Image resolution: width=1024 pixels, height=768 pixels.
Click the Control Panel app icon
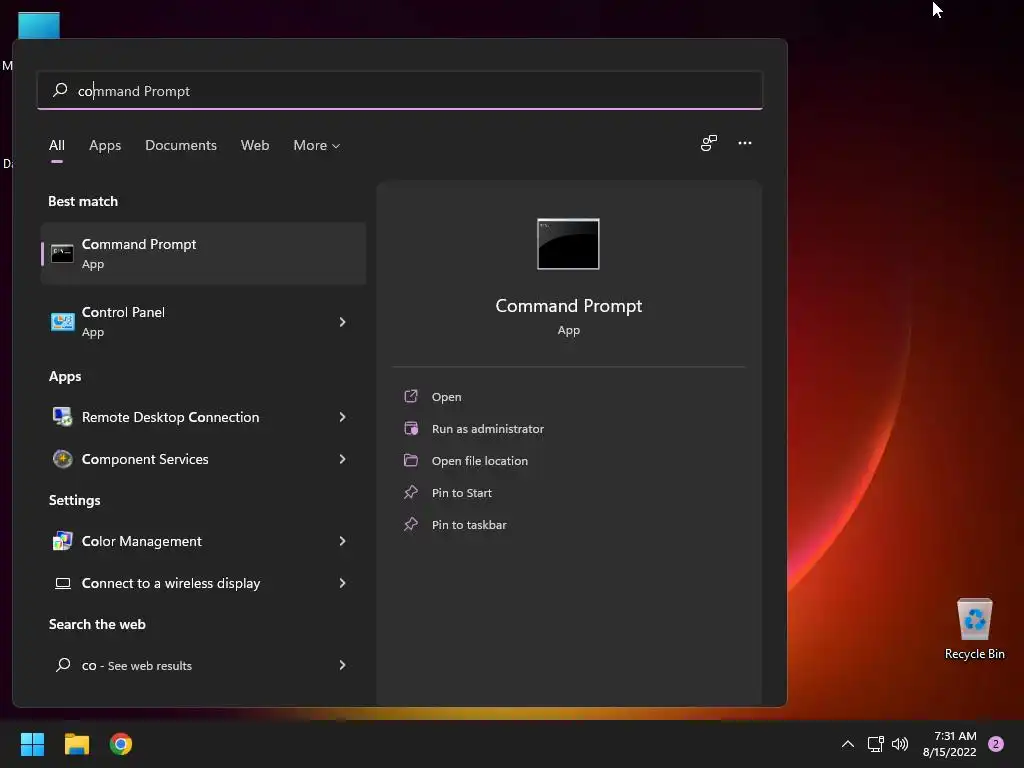[63, 321]
